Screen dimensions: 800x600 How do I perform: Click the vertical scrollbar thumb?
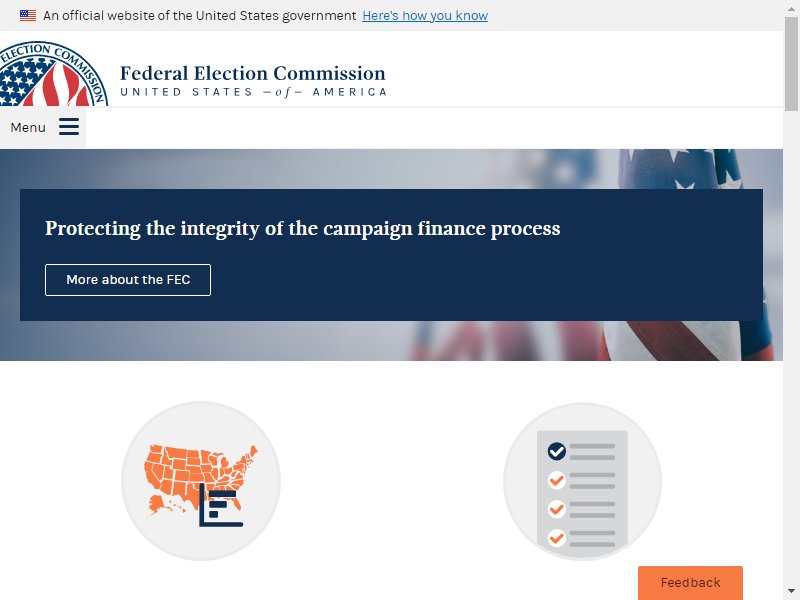[791, 63]
